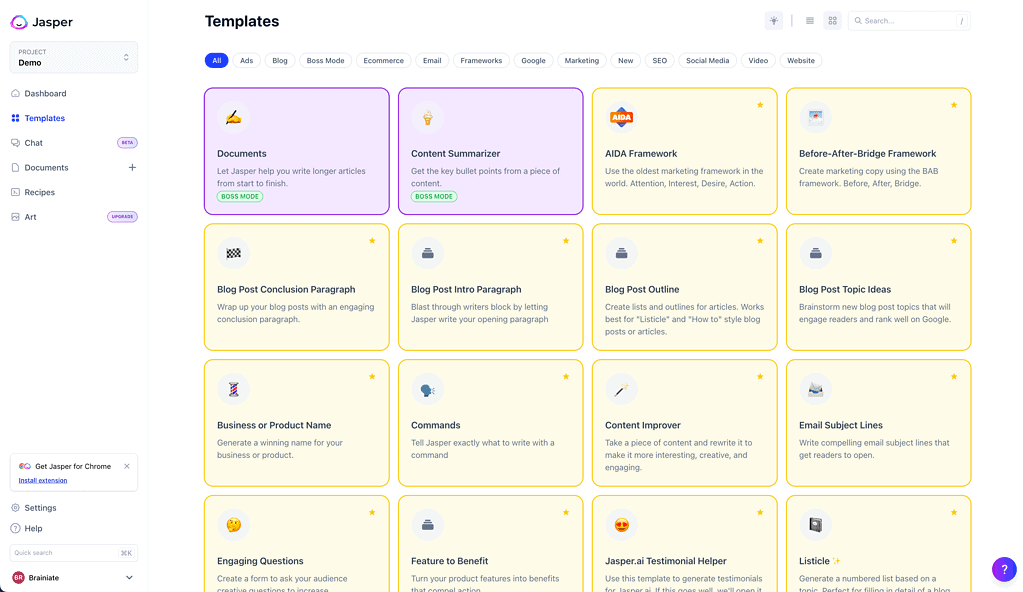The width and height of the screenshot is (1023, 592).
Task: Toggle favorite star on Before-After-Bridge Framework
Action: pos(954,105)
